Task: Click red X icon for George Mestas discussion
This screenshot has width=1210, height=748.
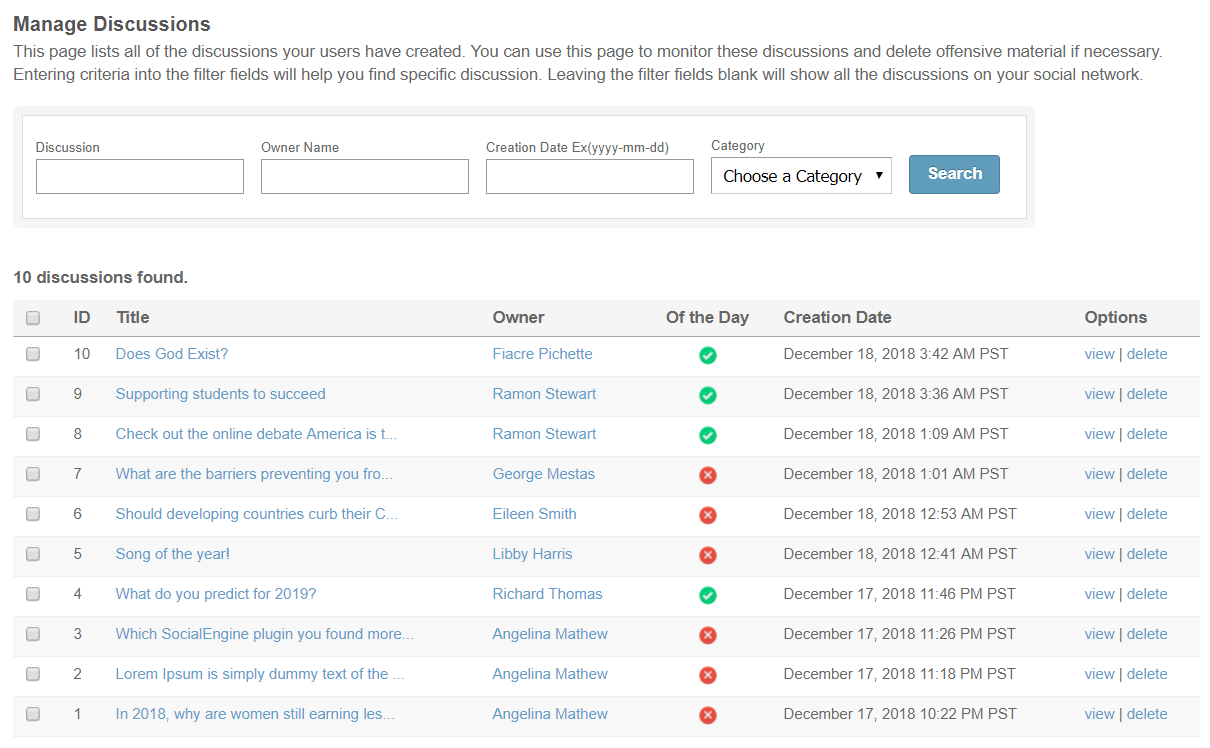Action: pyautogui.click(x=707, y=475)
